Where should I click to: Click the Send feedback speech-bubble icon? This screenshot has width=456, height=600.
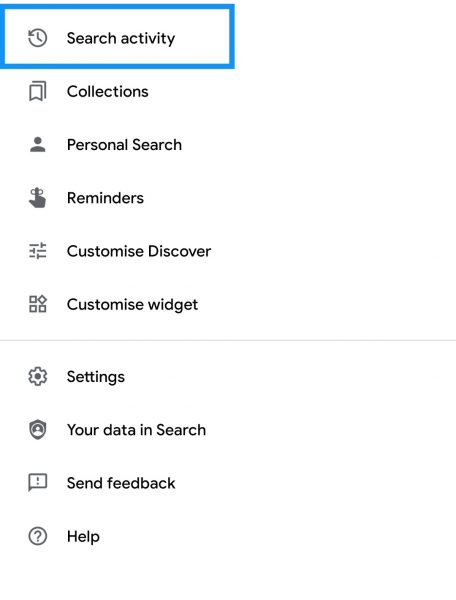(37, 483)
